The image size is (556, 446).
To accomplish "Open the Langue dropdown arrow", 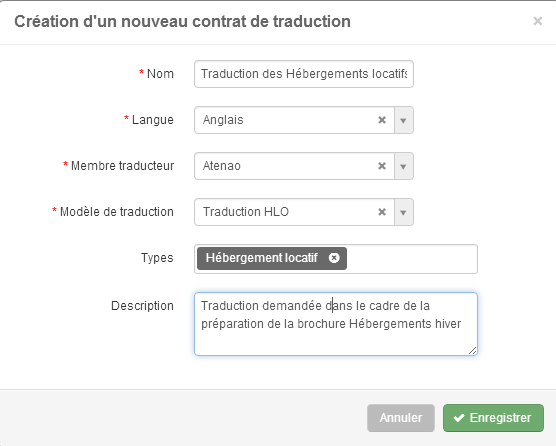I will (404, 120).
